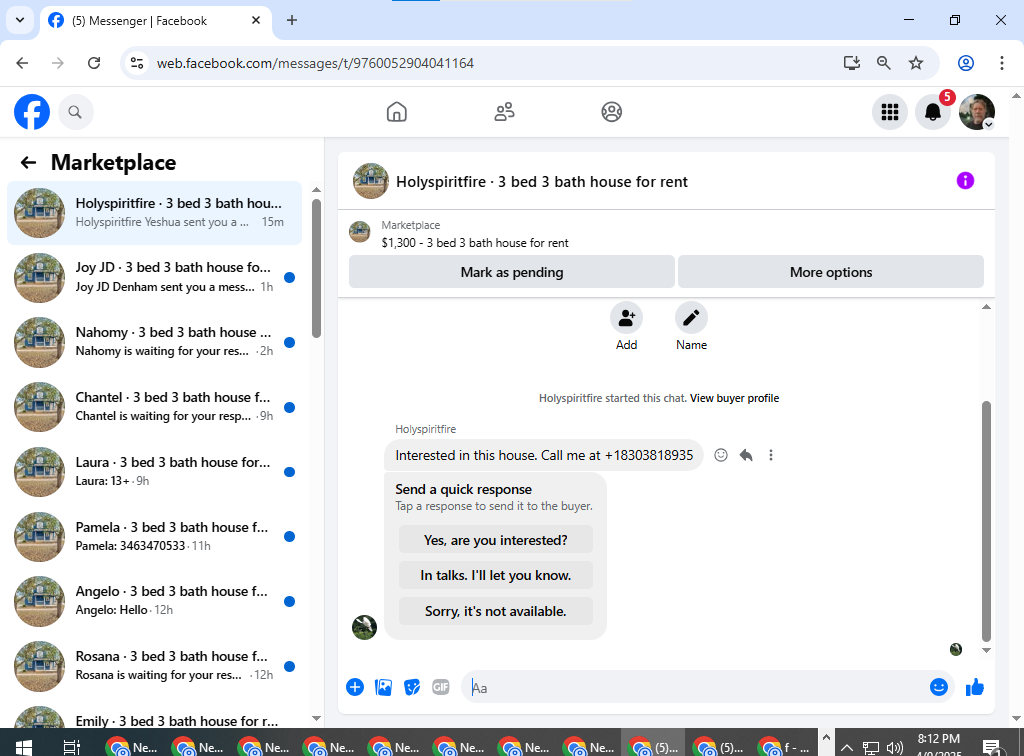Open the zoom magnifier in address bar
This screenshot has width=1024, height=756.
[x=884, y=63]
